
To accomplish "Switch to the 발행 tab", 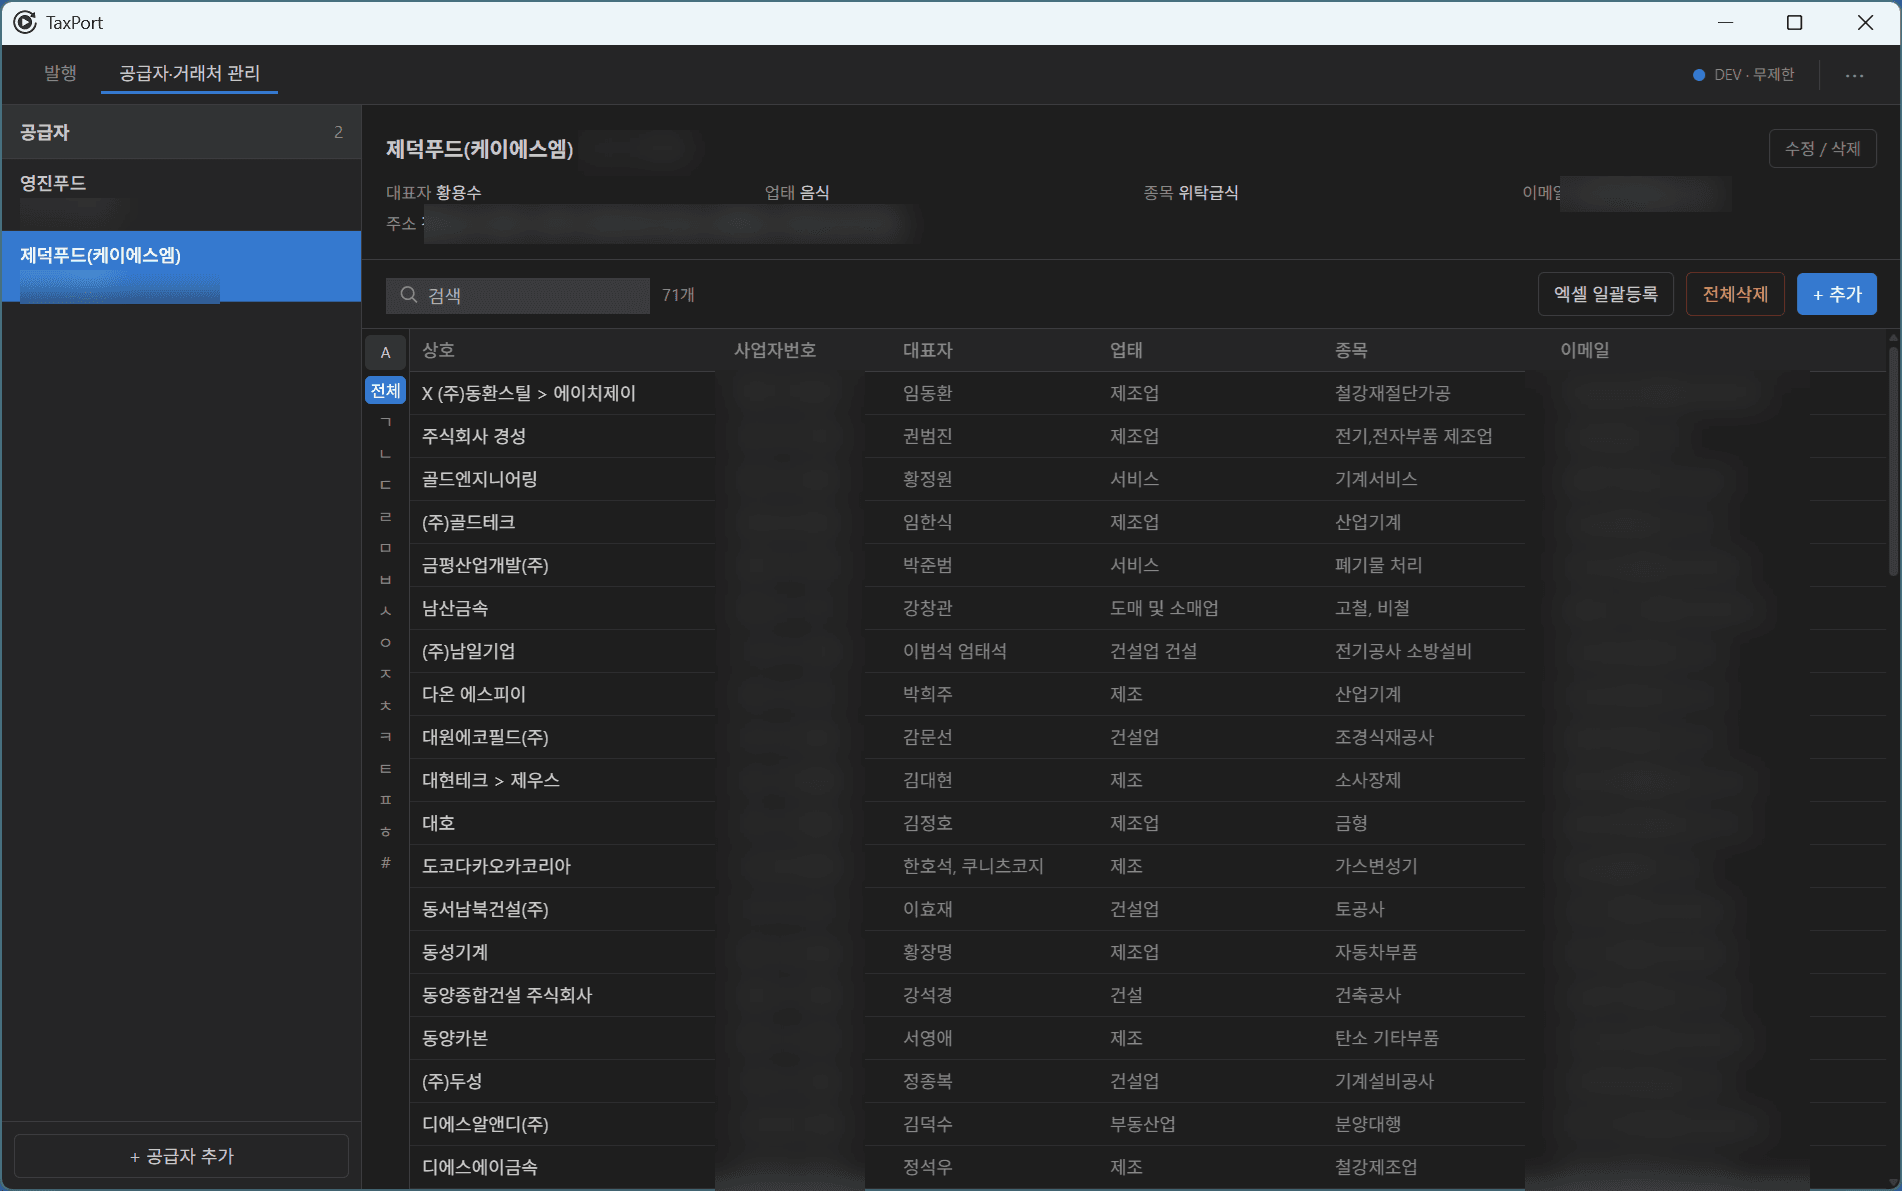I will [x=60, y=73].
